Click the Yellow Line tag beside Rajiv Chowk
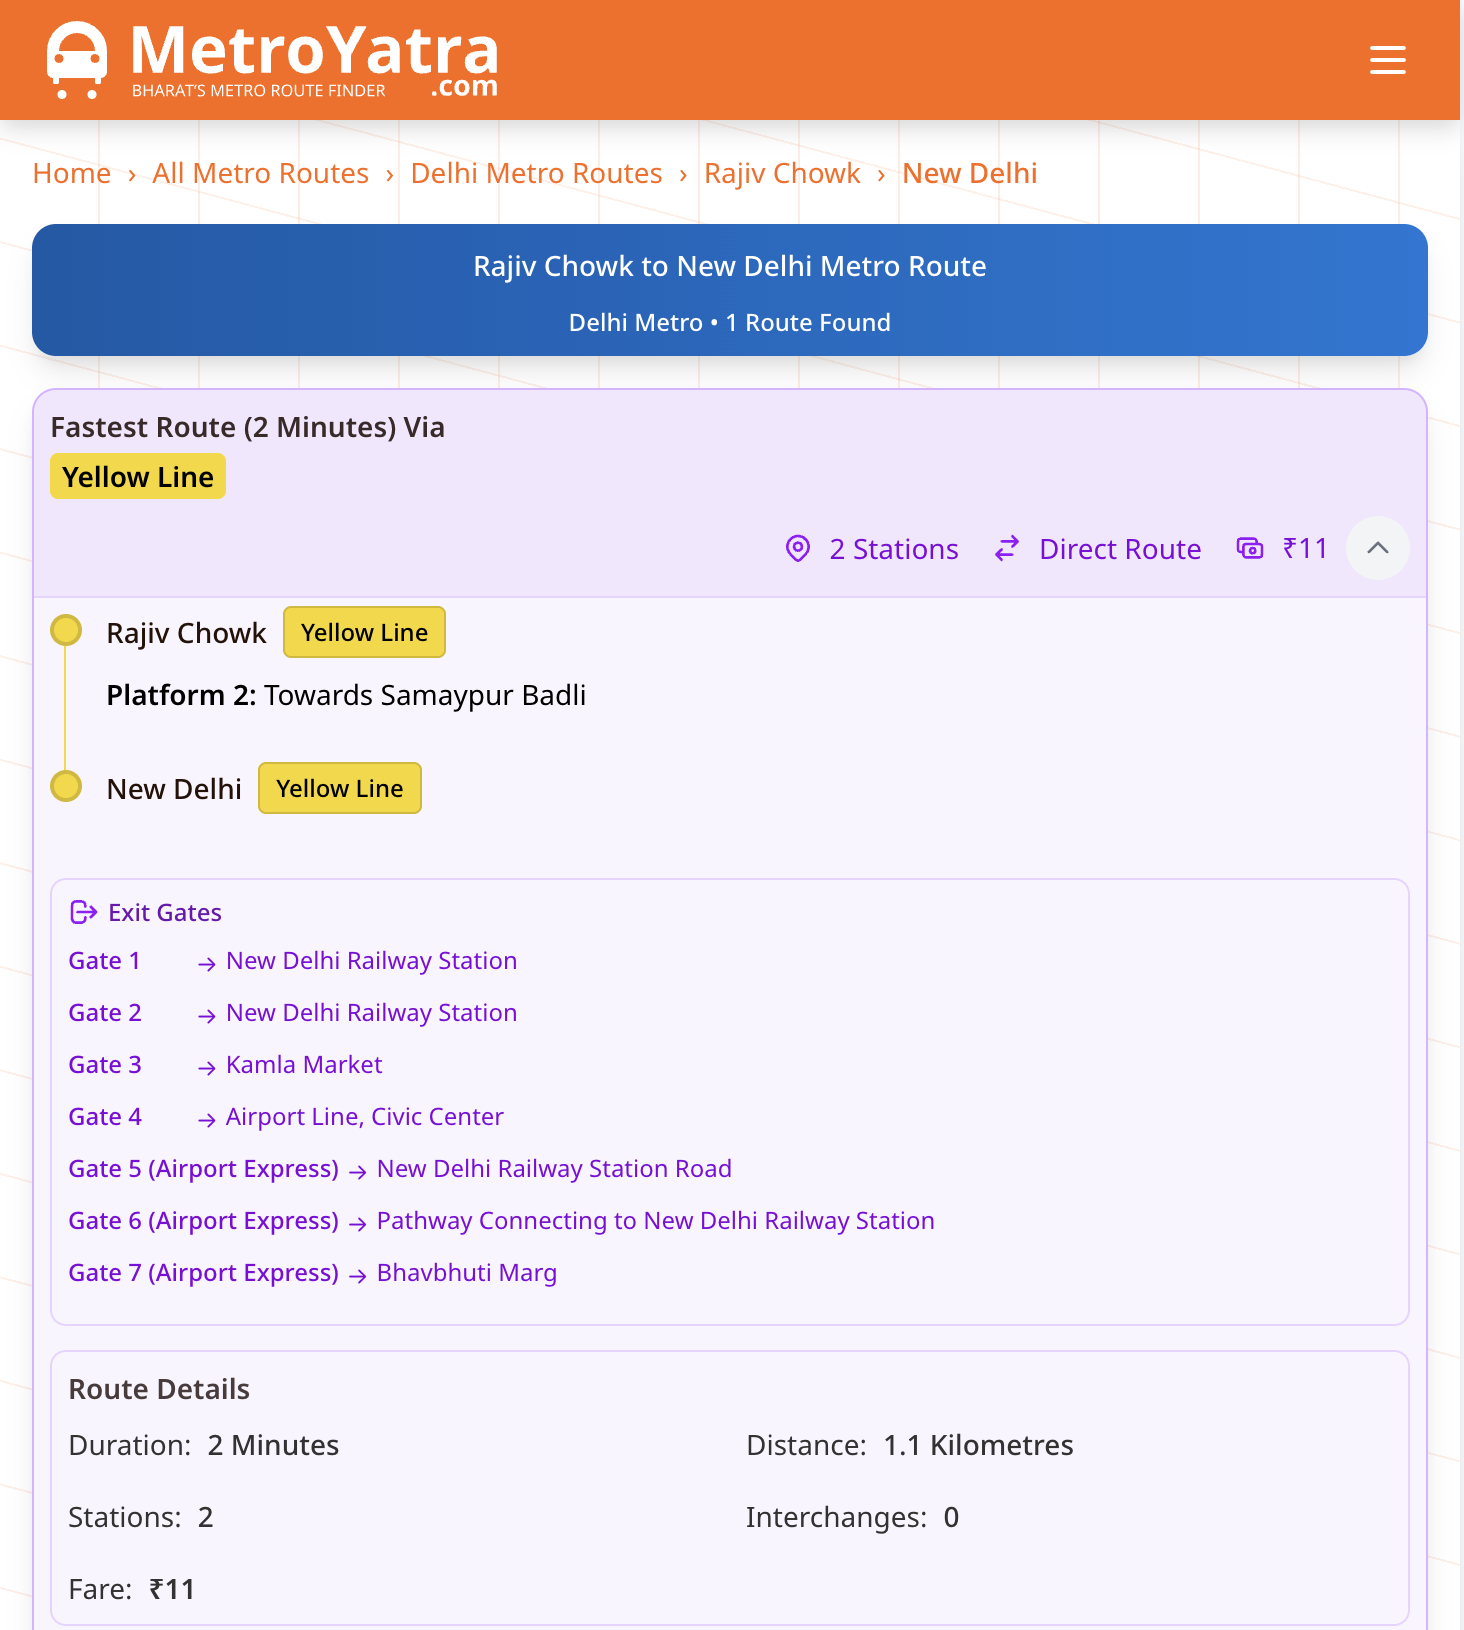Screen dimensions: 1464x1630 coord(364,632)
